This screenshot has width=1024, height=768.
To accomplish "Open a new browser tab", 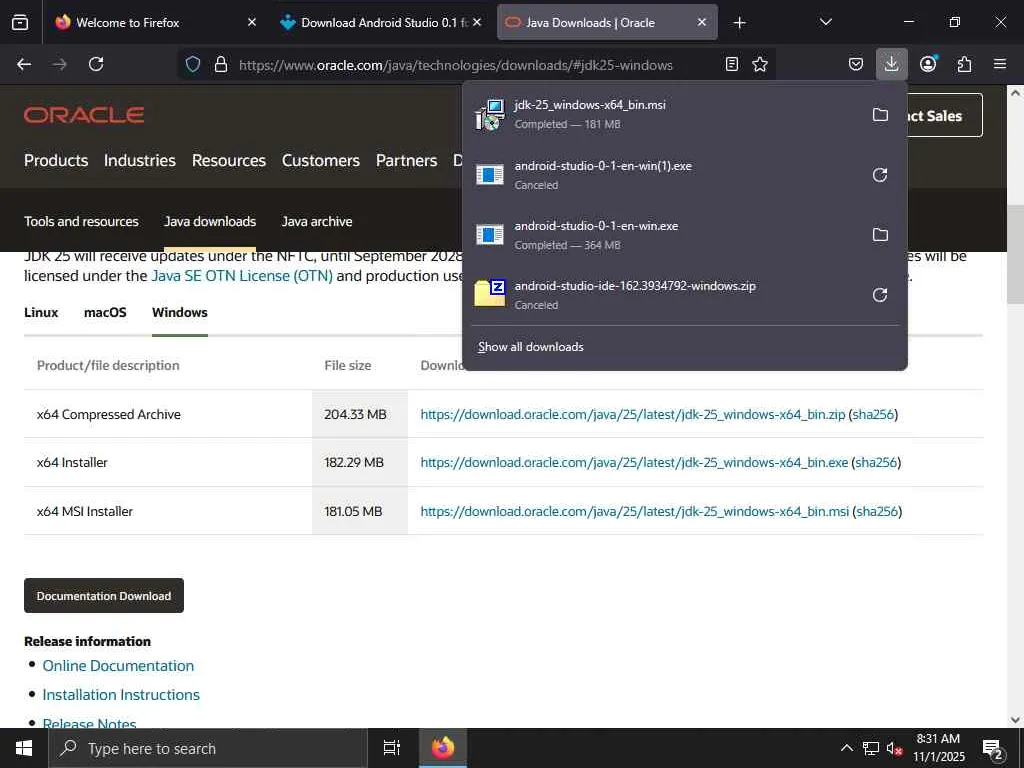I will pyautogui.click(x=739, y=23).
